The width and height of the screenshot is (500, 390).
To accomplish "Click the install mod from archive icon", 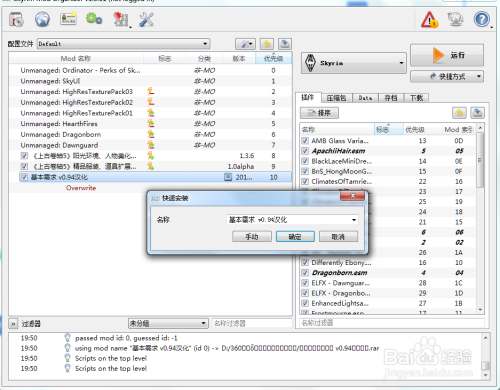I will pos(16,19).
